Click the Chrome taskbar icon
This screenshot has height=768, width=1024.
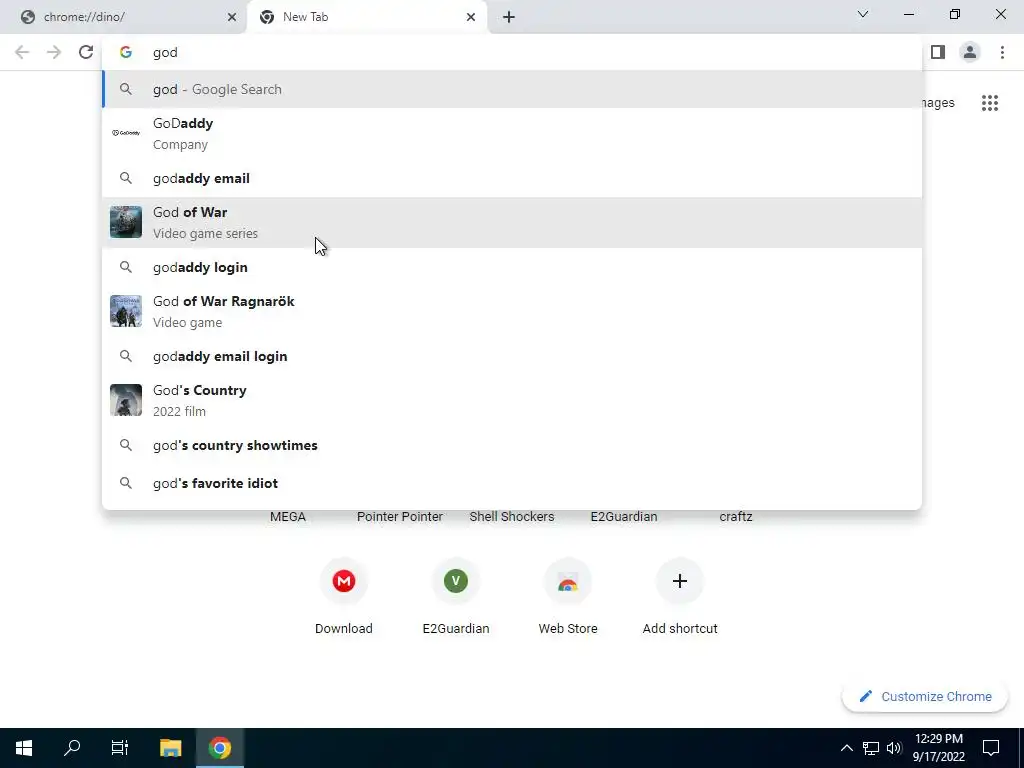click(x=220, y=748)
